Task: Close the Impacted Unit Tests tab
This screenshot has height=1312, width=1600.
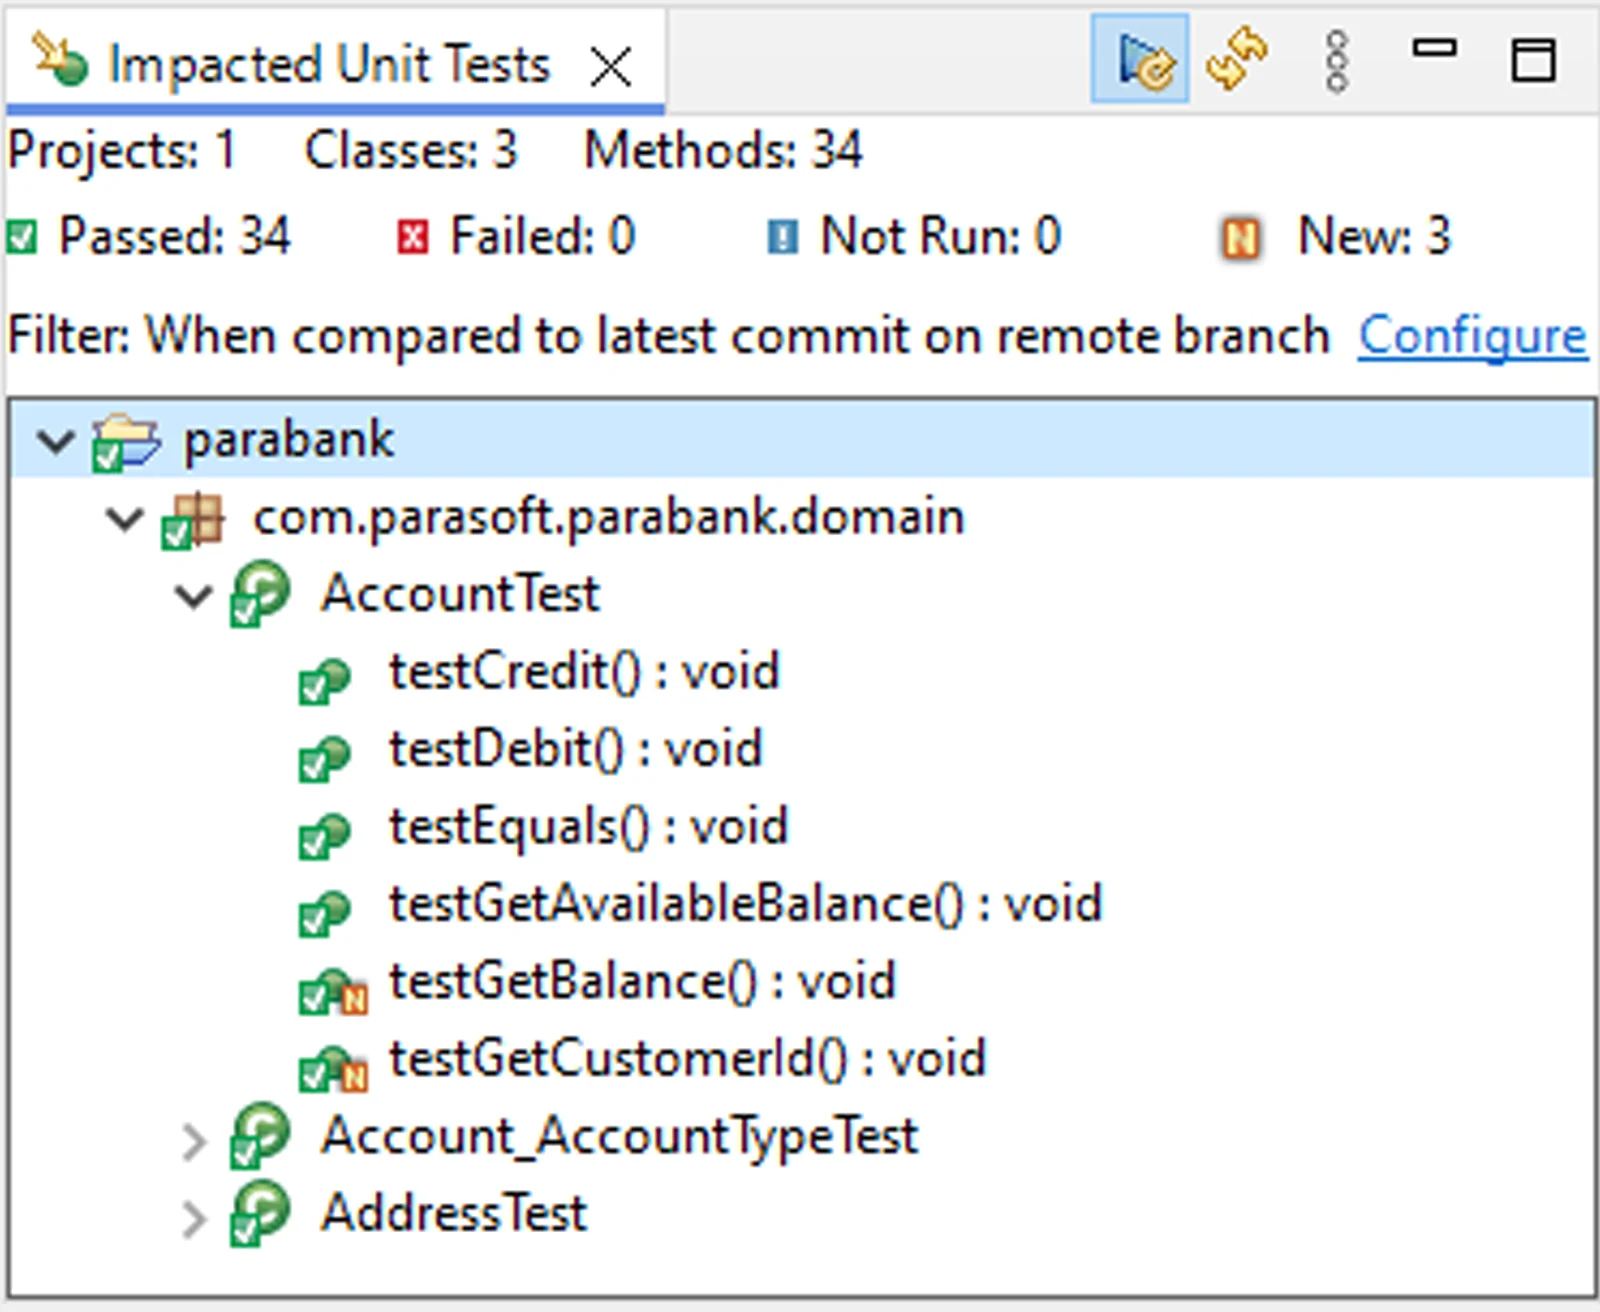Action: point(610,67)
